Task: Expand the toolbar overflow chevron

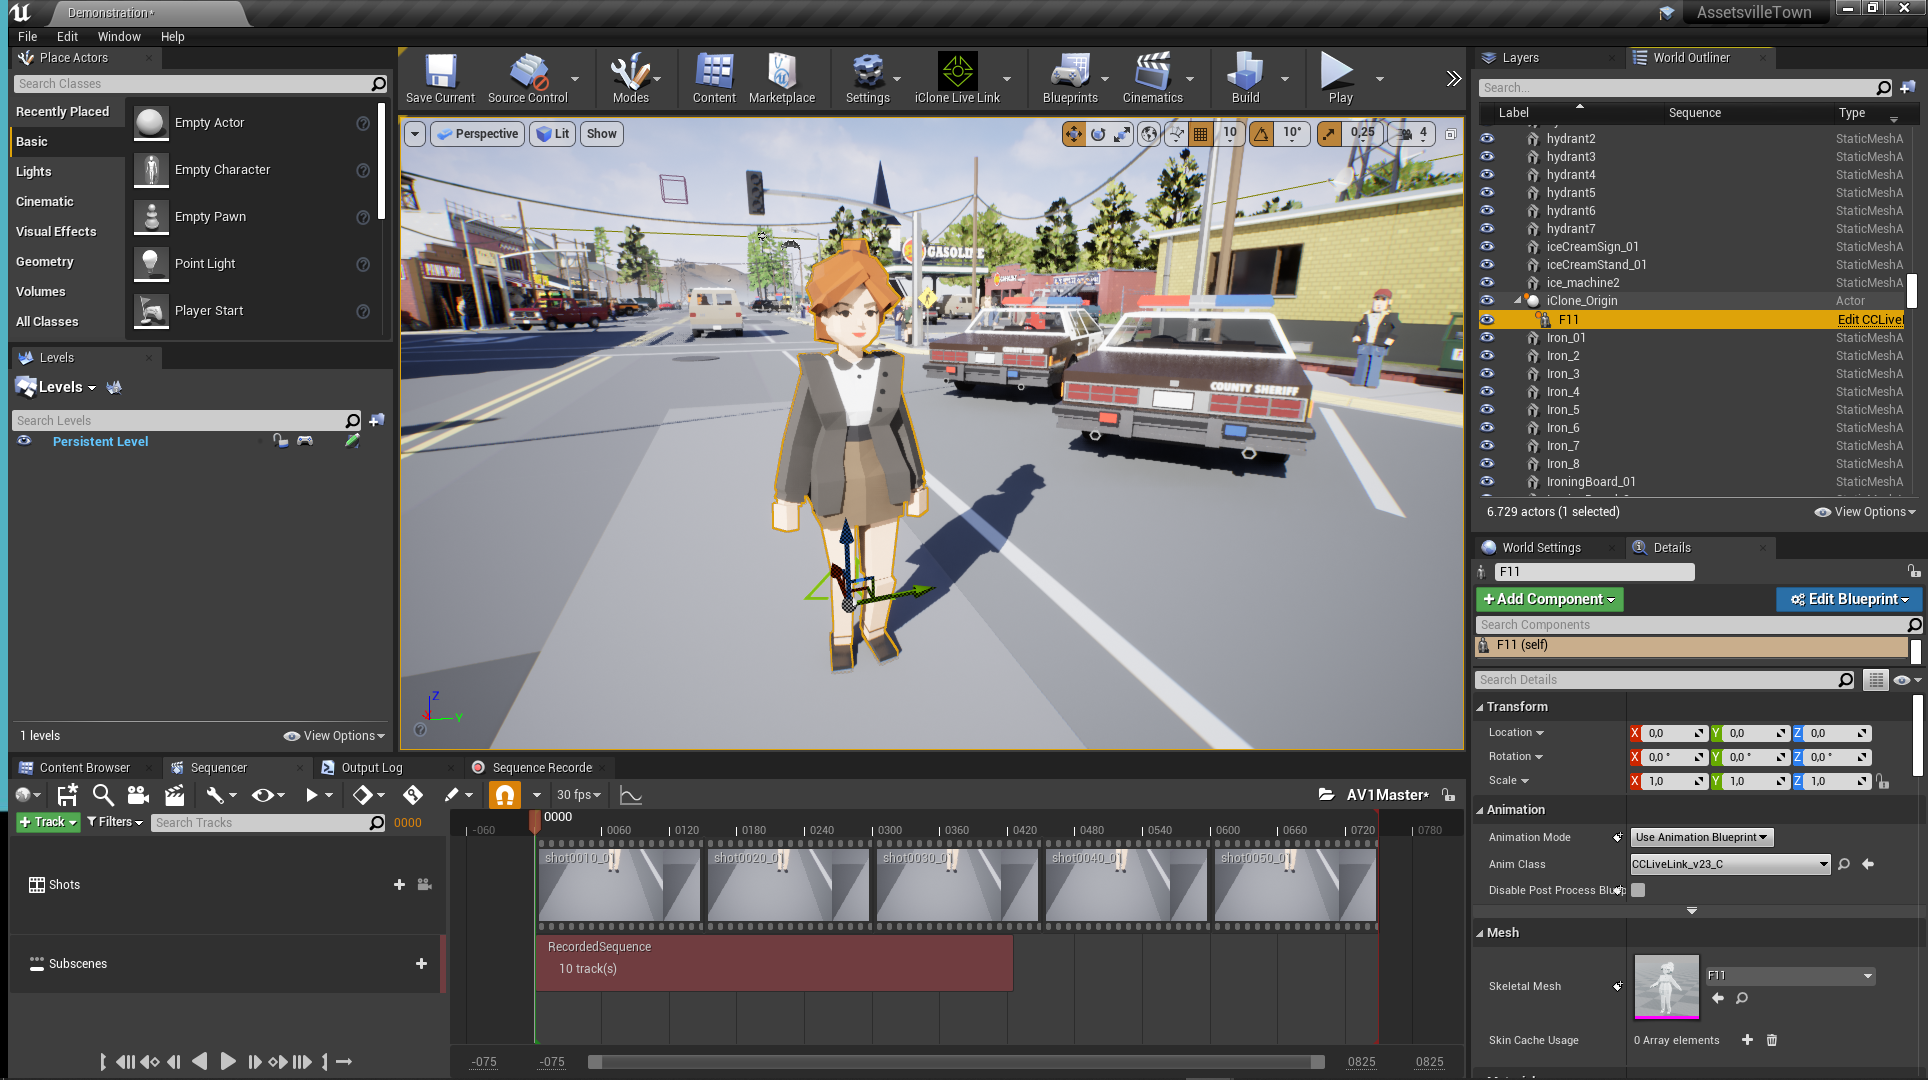Action: [x=1454, y=78]
